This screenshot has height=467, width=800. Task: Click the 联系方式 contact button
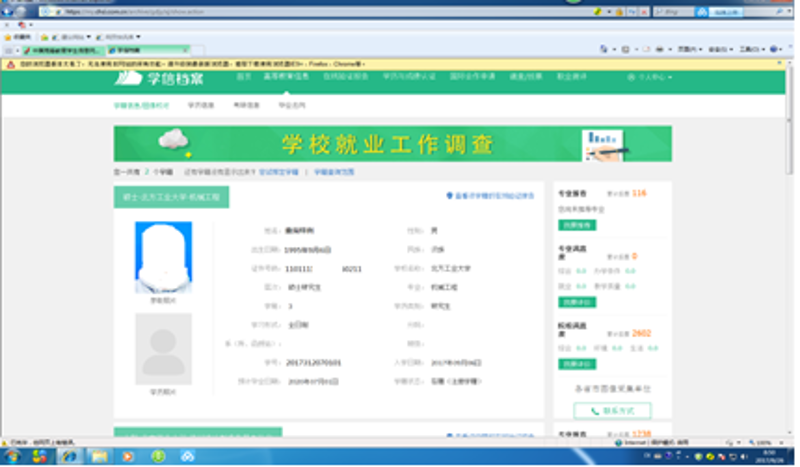point(612,411)
